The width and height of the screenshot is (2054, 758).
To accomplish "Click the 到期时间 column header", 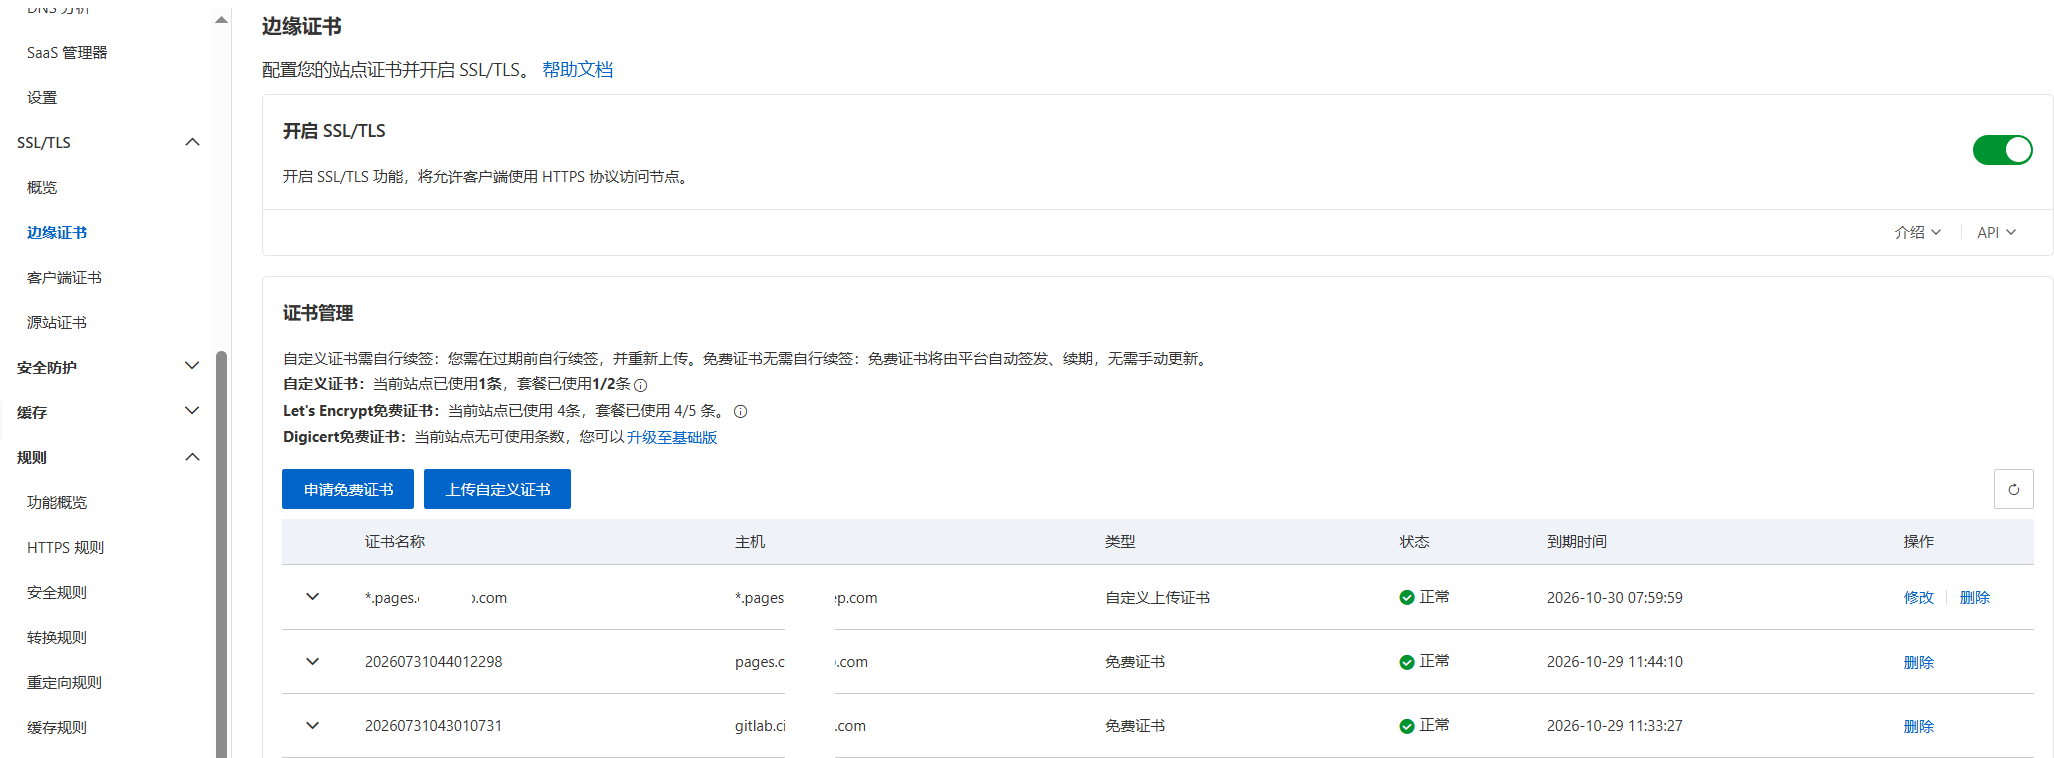I will 1577,541.
